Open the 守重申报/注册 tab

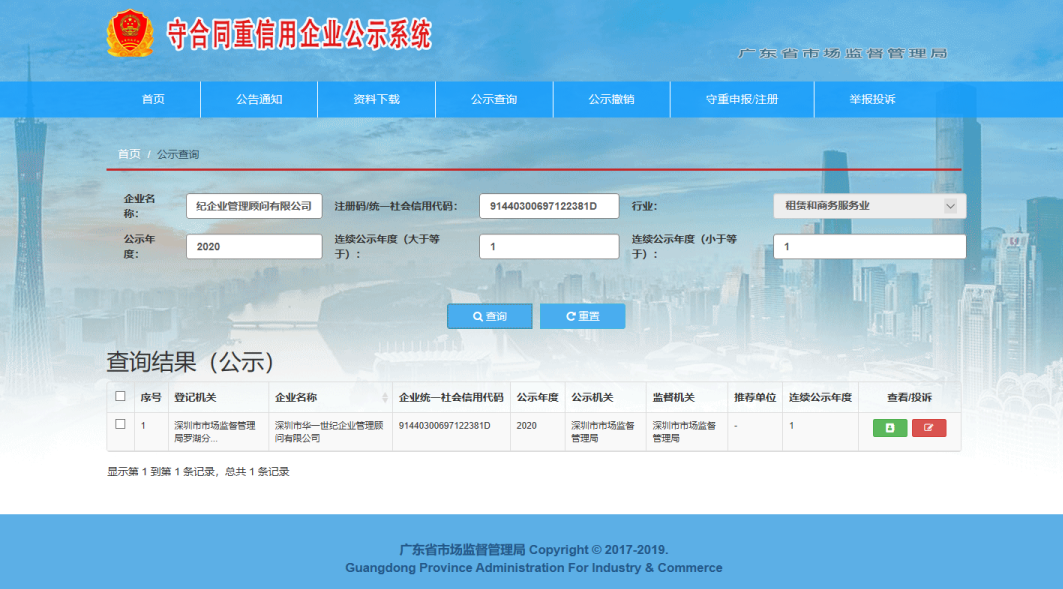(x=742, y=99)
